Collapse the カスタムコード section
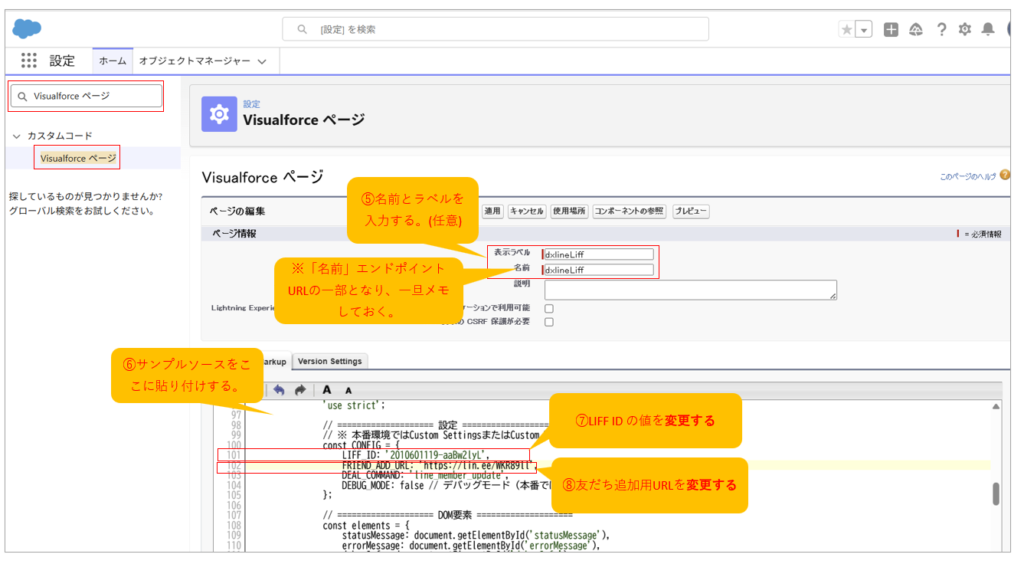1024x564 pixels. click(x=16, y=136)
